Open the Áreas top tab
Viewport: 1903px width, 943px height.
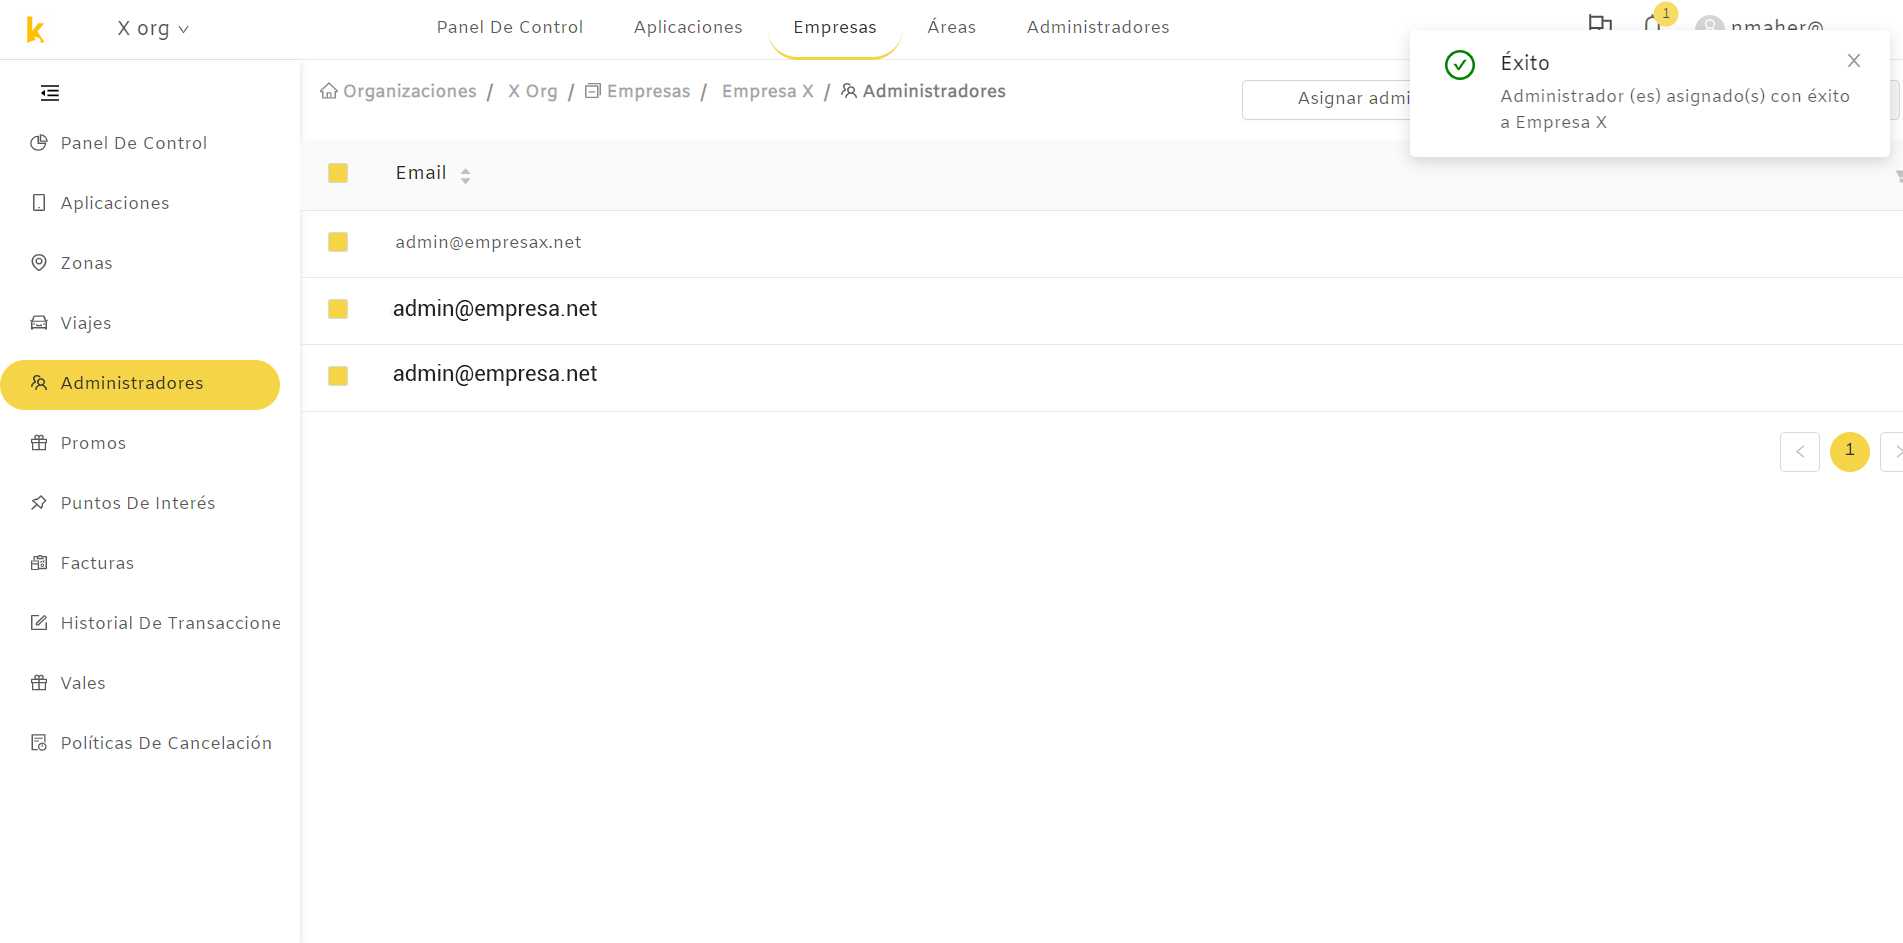952,27
